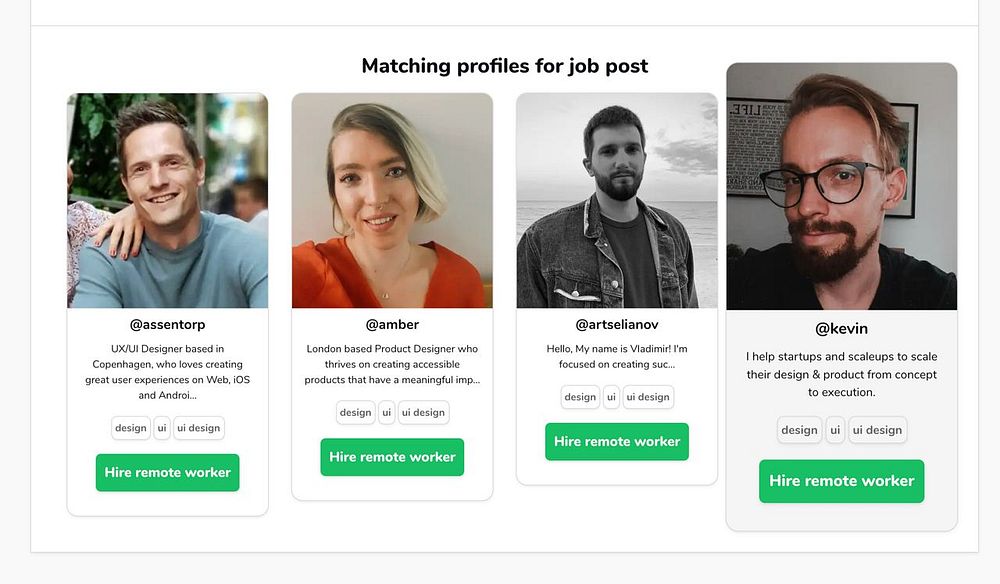Select the @amber username
Viewport: 1000px width, 584px height.
tap(392, 325)
